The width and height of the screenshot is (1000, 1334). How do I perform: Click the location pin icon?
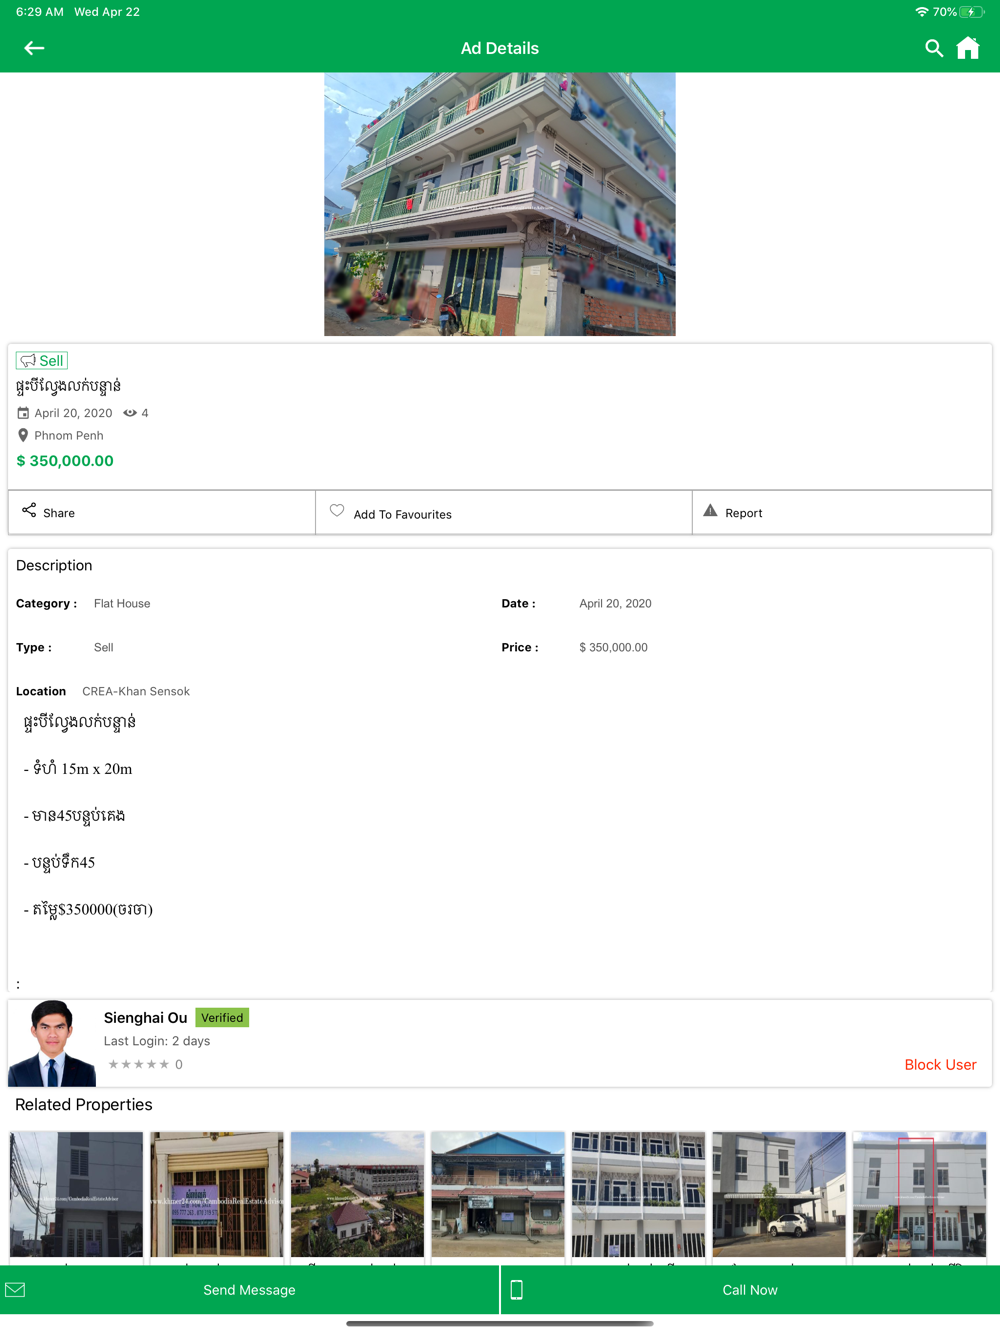coord(23,435)
